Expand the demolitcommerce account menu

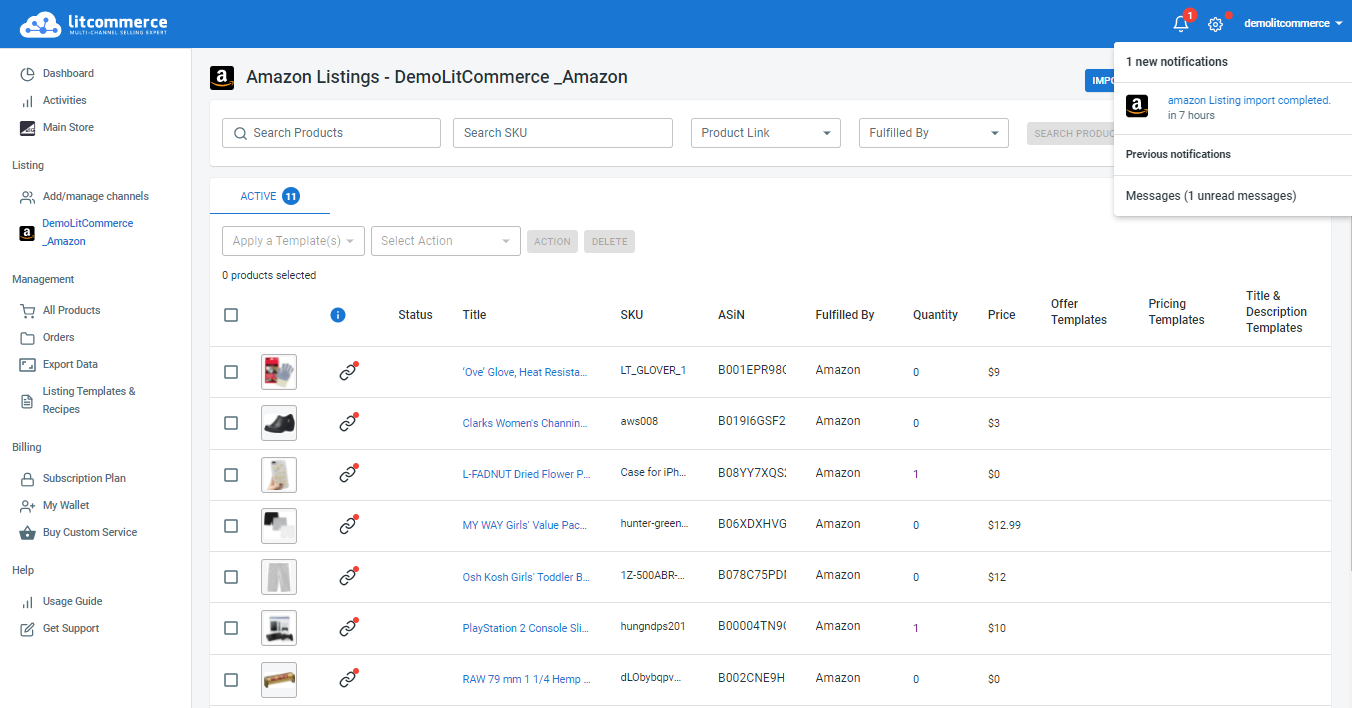(x=1294, y=24)
